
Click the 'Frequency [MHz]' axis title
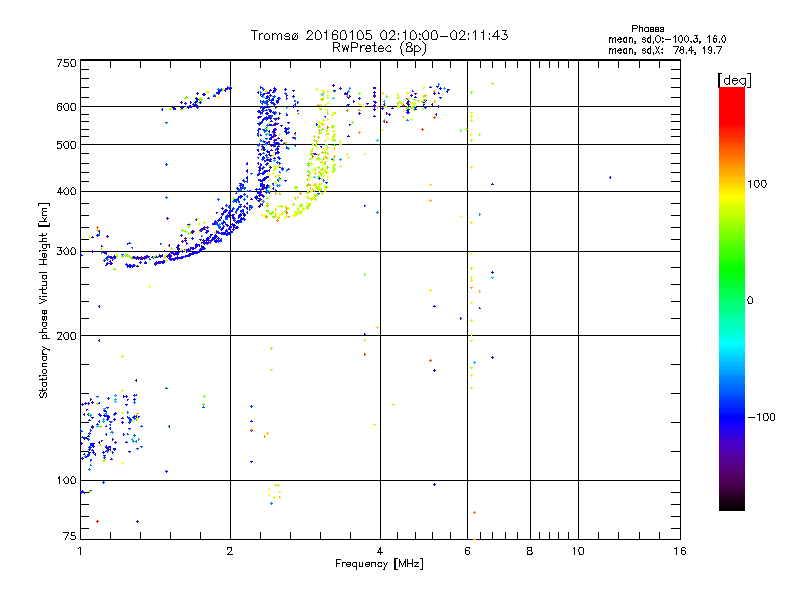coord(379,564)
